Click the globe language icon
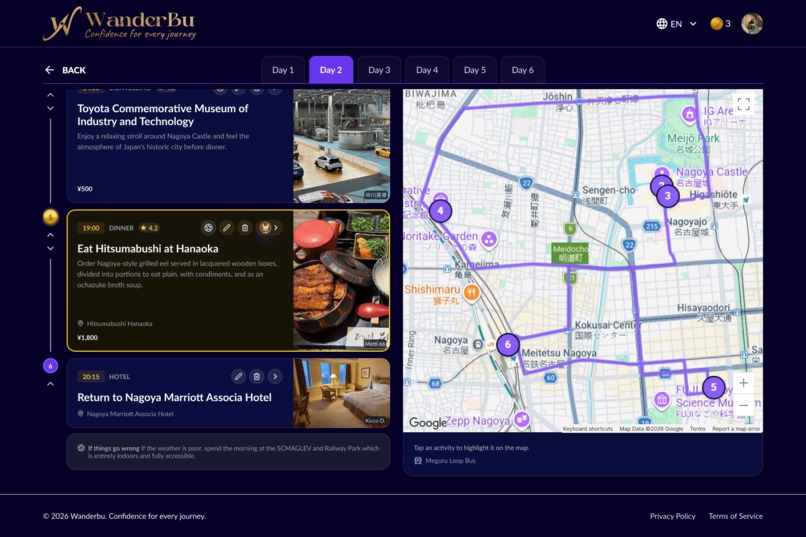Image resolution: width=806 pixels, height=537 pixels. point(662,24)
